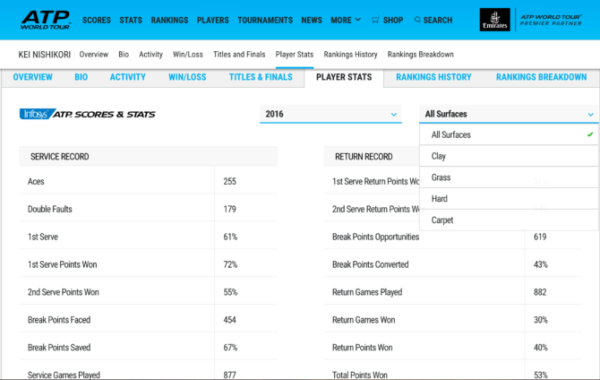Click the SEARCH magnifier item
Image resolution: width=600 pixels, height=380 pixels.
[434, 20]
